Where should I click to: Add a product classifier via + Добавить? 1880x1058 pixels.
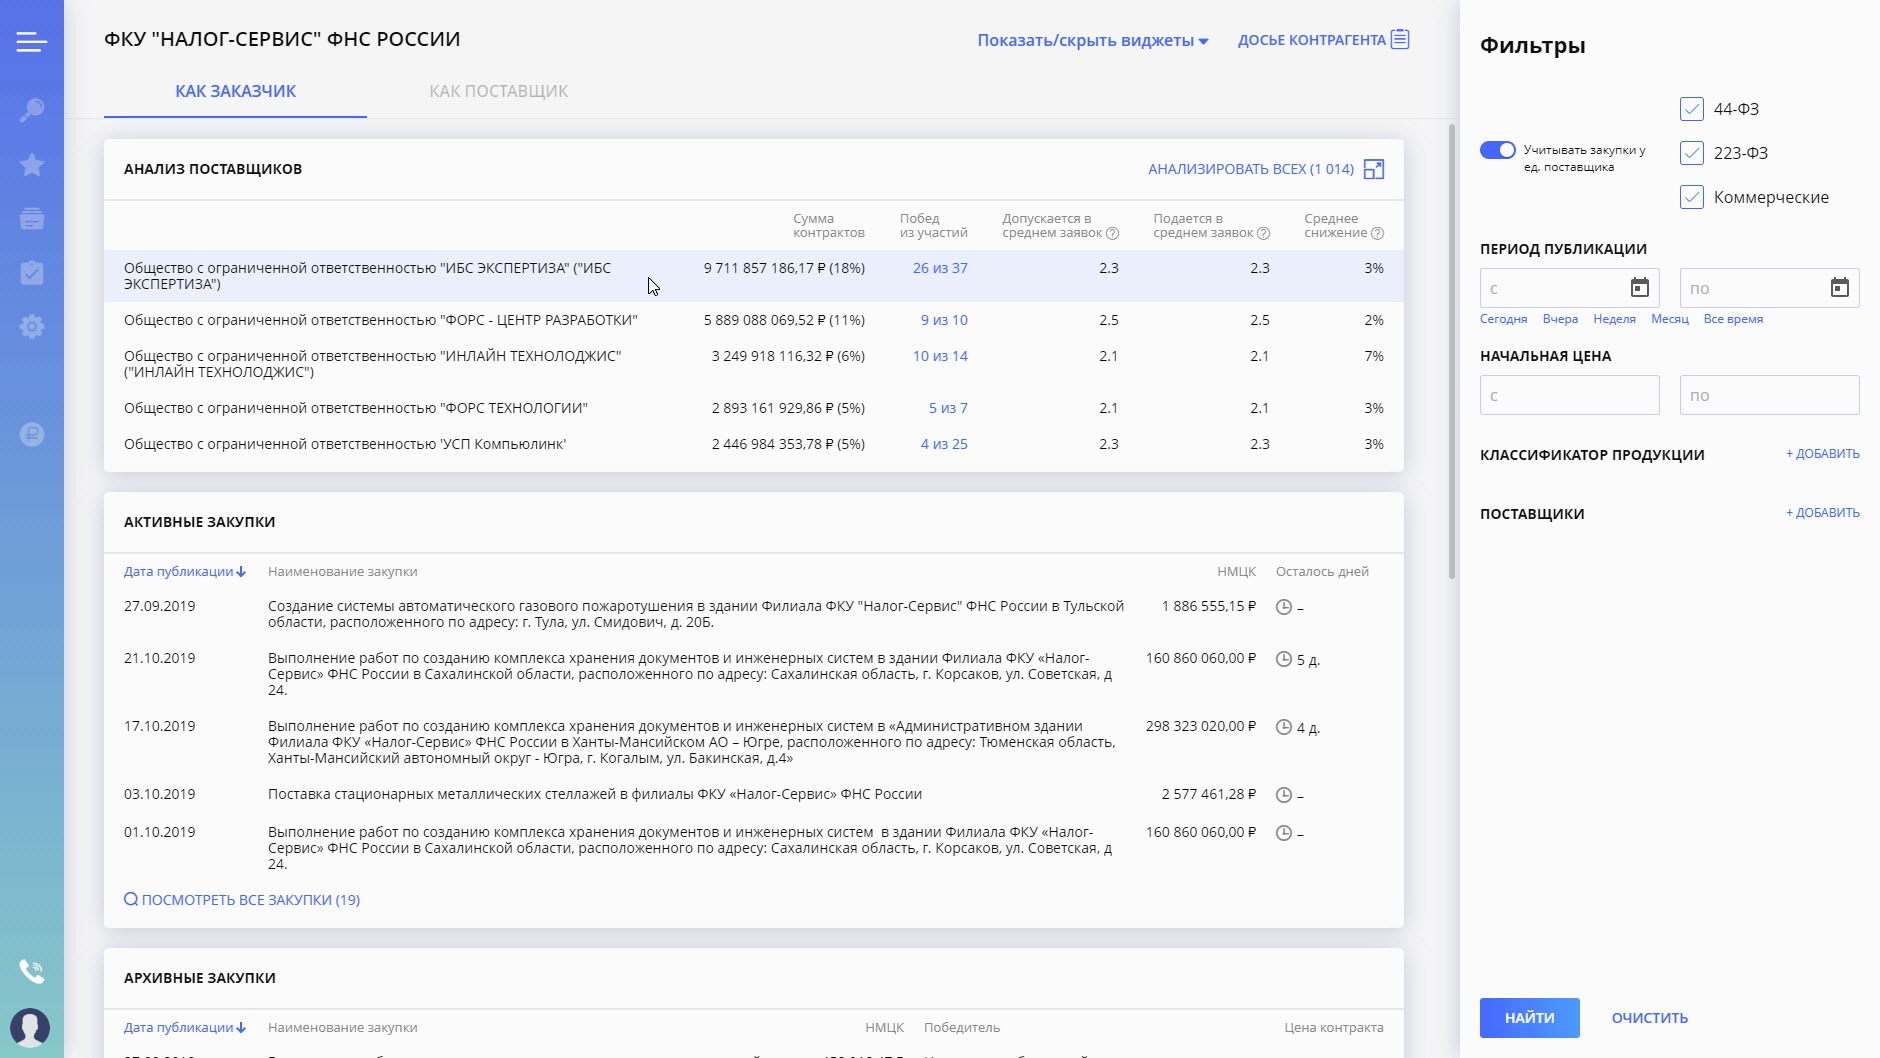1823,454
